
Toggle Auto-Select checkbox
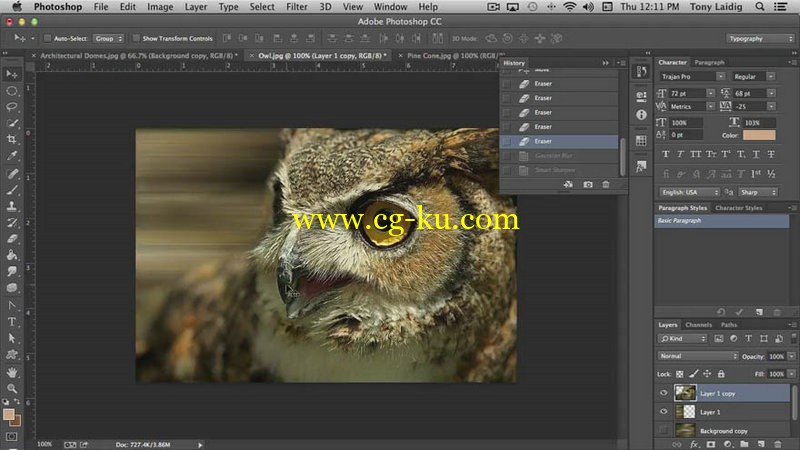coord(47,38)
